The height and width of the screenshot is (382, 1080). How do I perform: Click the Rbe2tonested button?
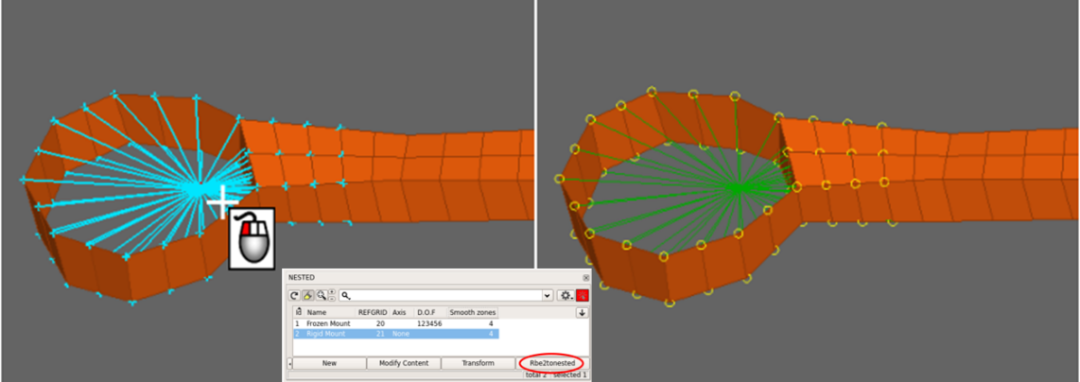pos(552,363)
